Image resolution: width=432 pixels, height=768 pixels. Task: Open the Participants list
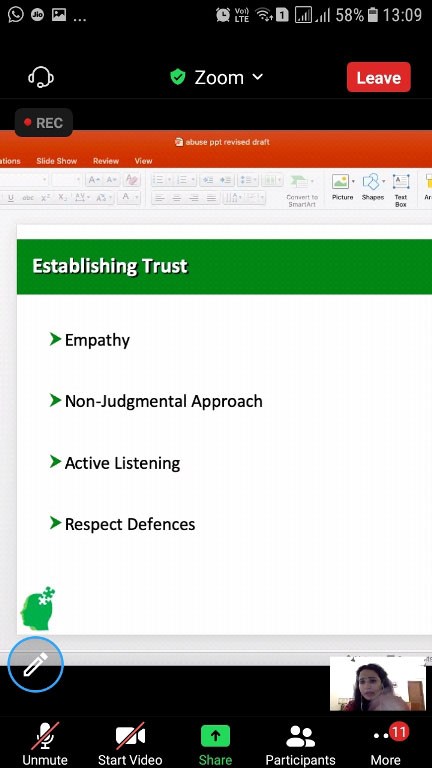tap(300, 744)
